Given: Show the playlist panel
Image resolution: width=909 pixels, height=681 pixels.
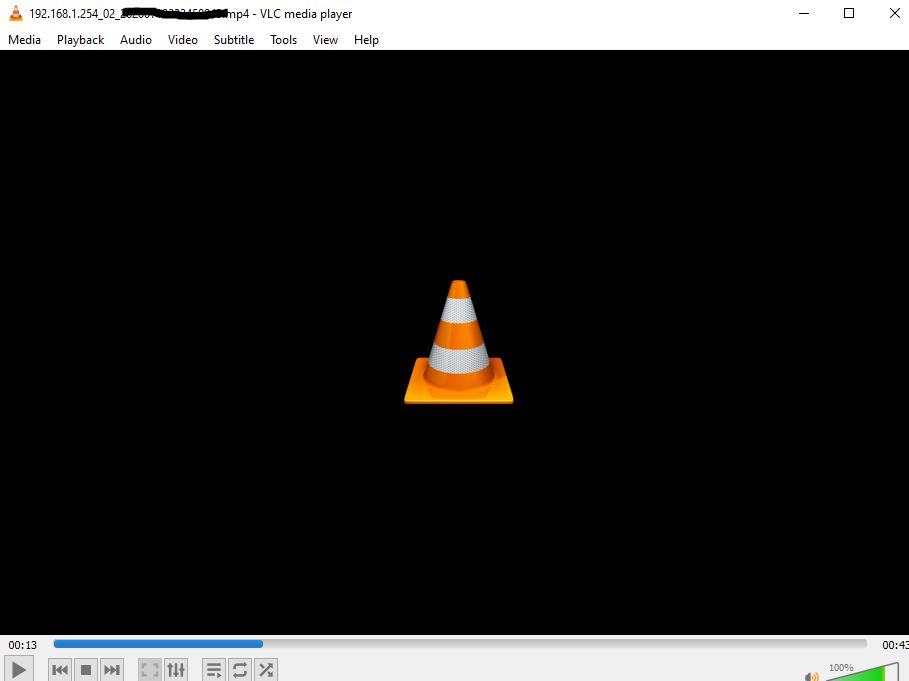Looking at the screenshot, I should [214, 670].
